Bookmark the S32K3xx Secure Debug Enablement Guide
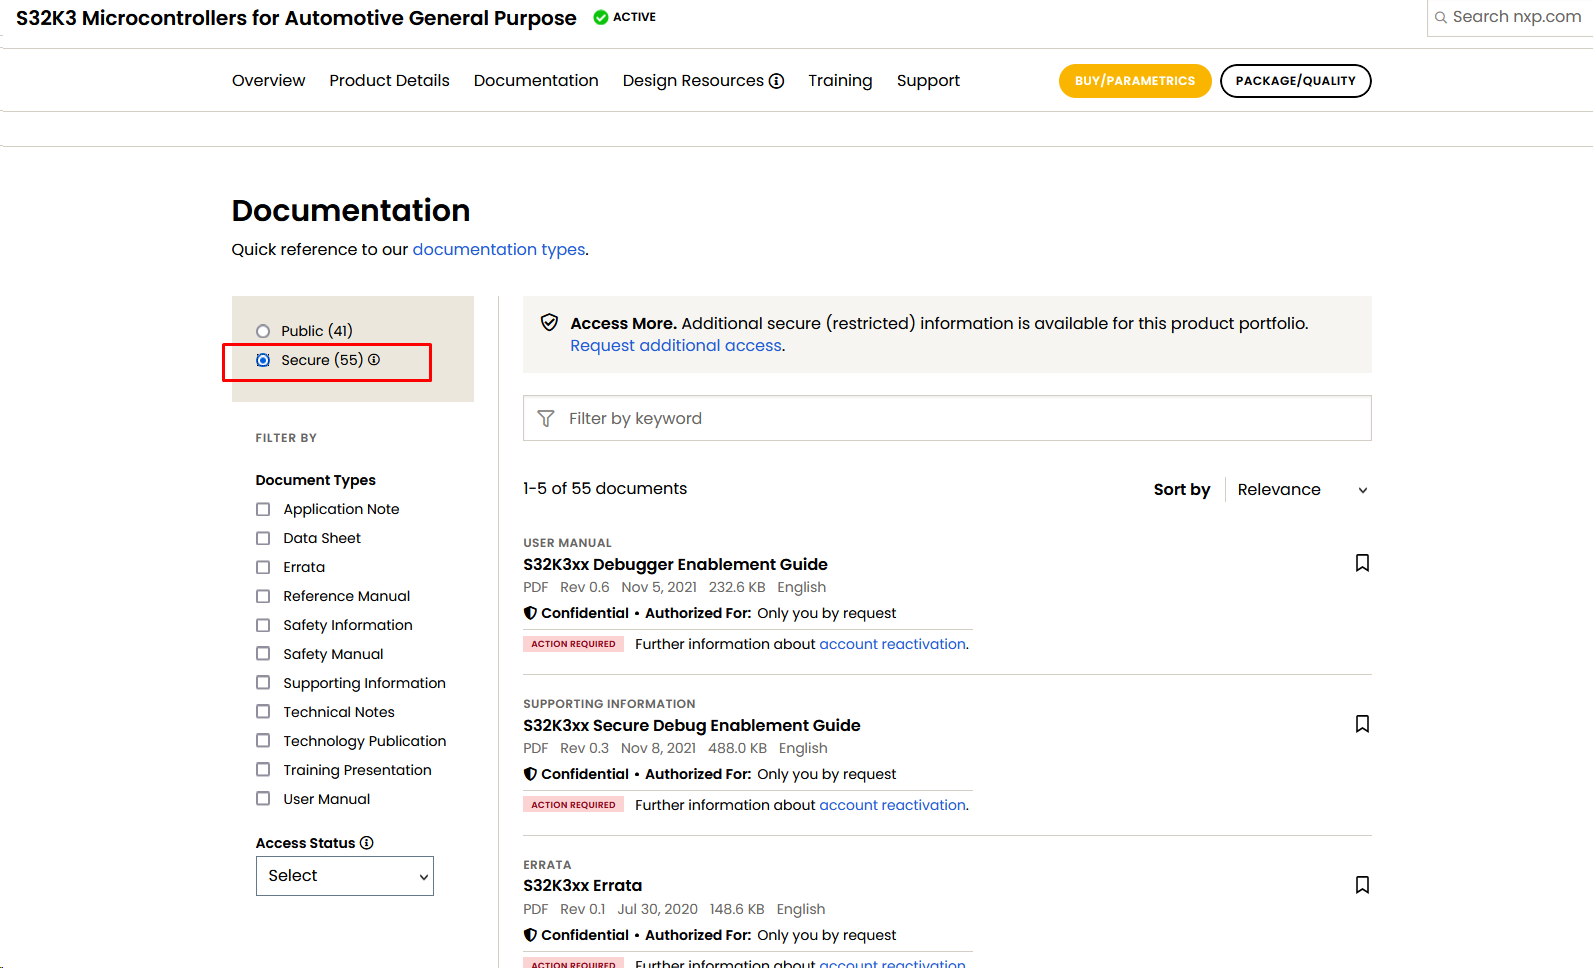Screen dimensions: 1593x968 click(x=1361, y=724)
